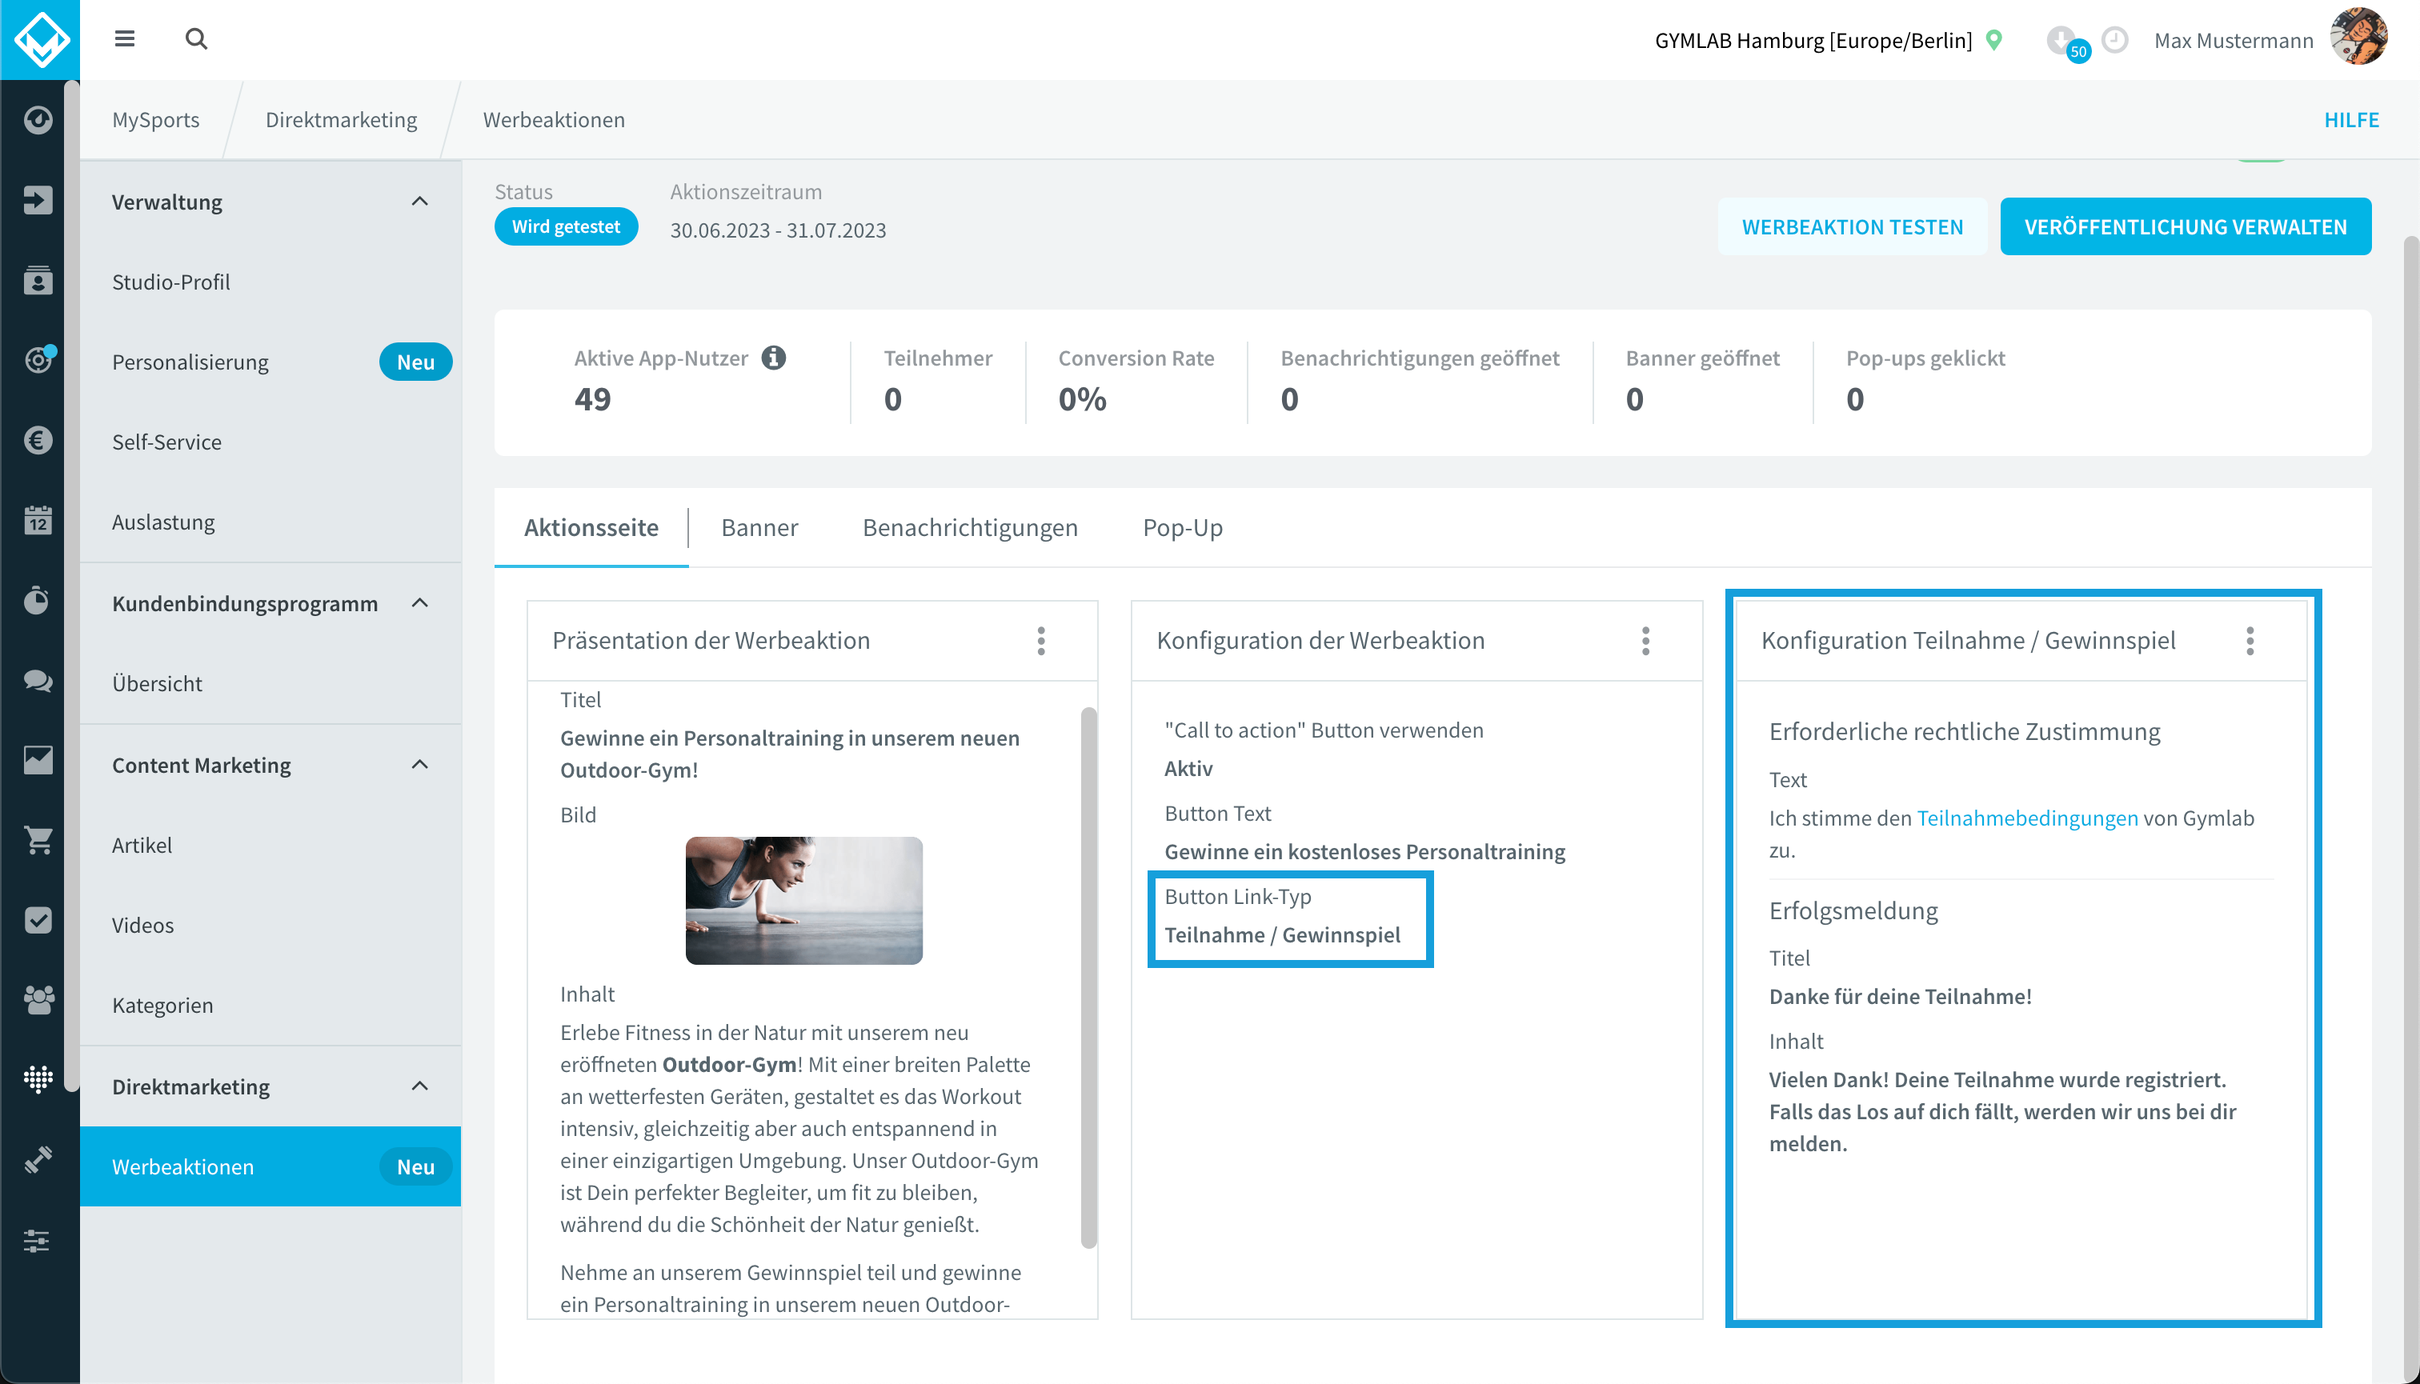This screenshot has width=2420, height=1384.
Task: Open Studio-Profil in the sidebar
Action: coord(270,282)
